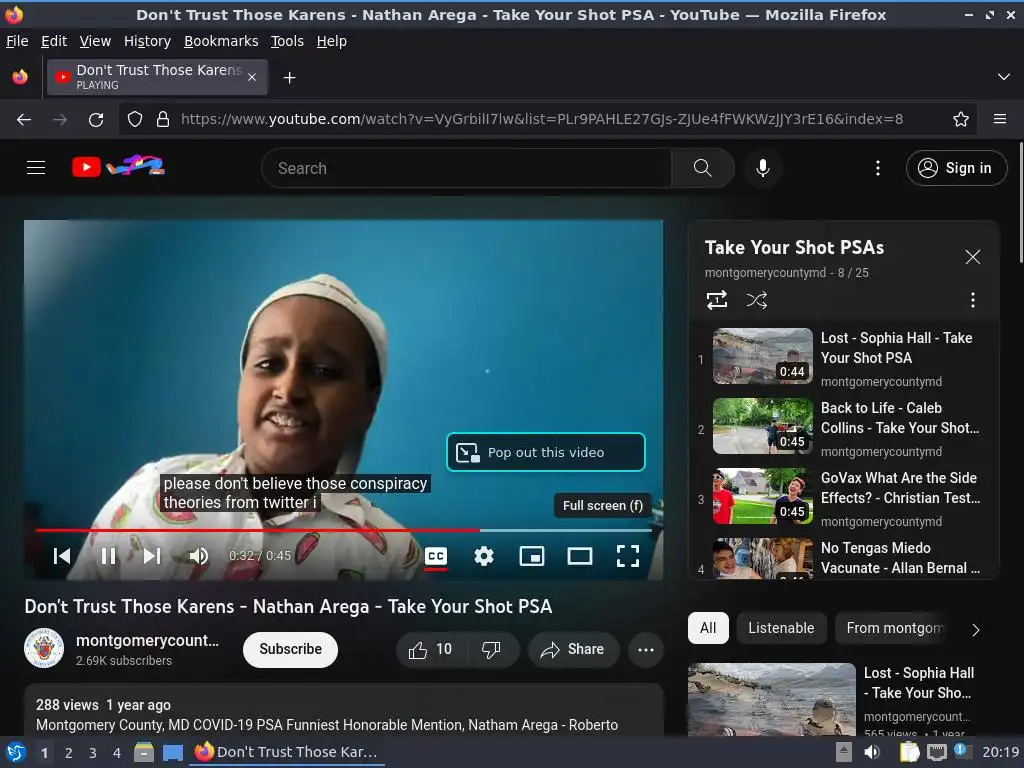Toggle loop playlist

[716, 300]
